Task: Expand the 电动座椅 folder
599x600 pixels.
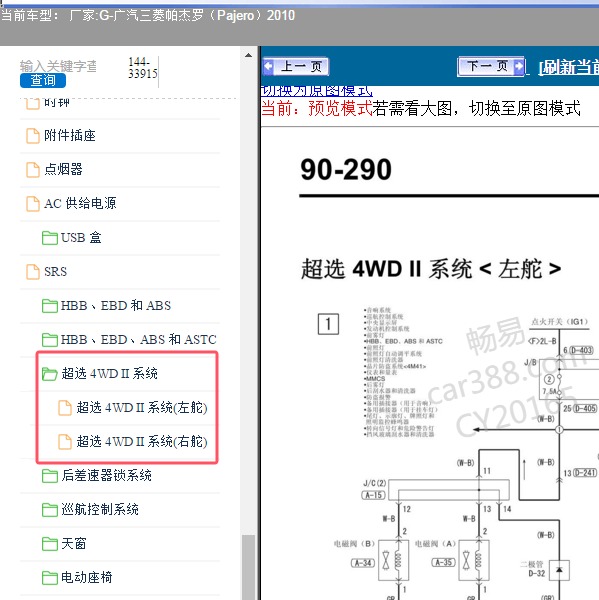Action: (x=87, y=577)
